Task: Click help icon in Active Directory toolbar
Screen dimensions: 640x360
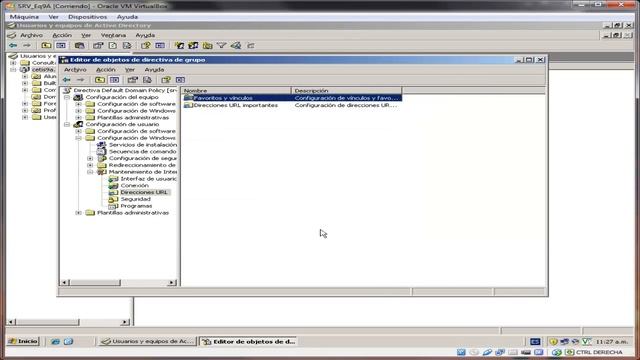Action: click(146, 46)
